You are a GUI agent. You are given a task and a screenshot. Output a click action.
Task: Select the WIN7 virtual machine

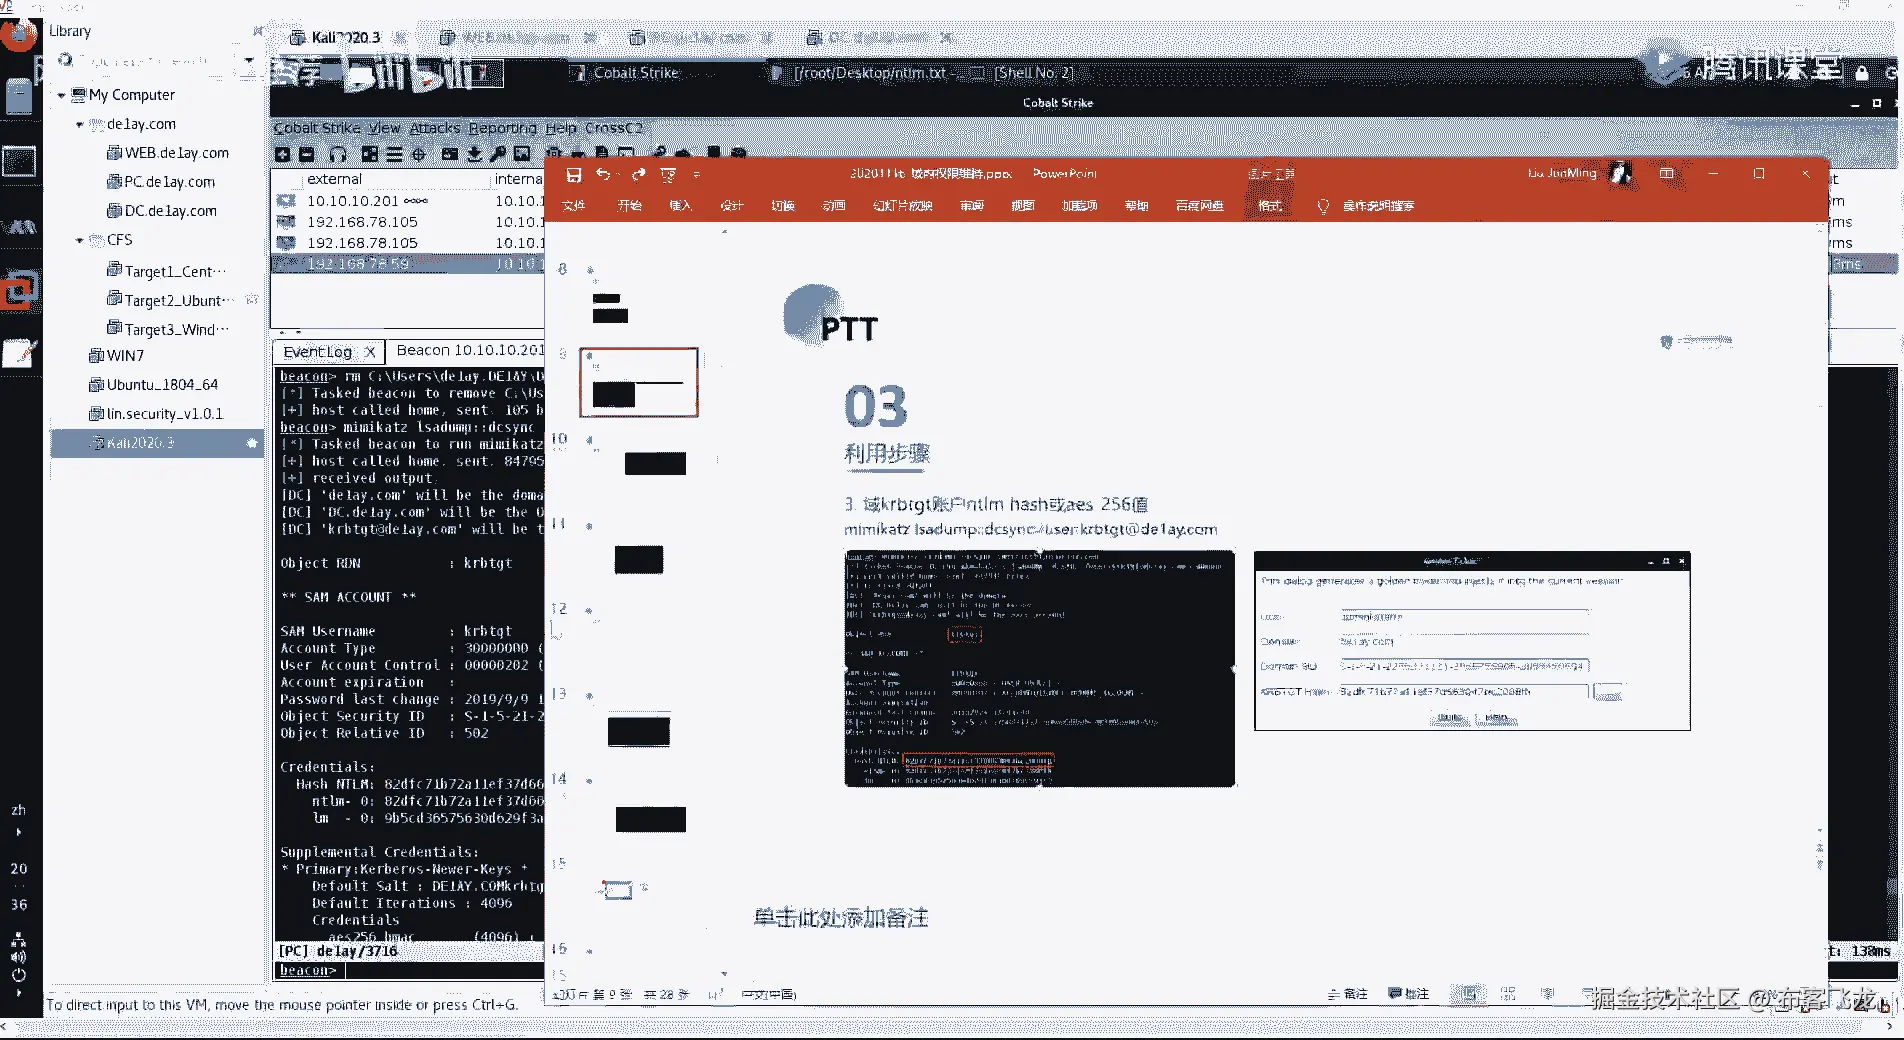tap(116, 356)
